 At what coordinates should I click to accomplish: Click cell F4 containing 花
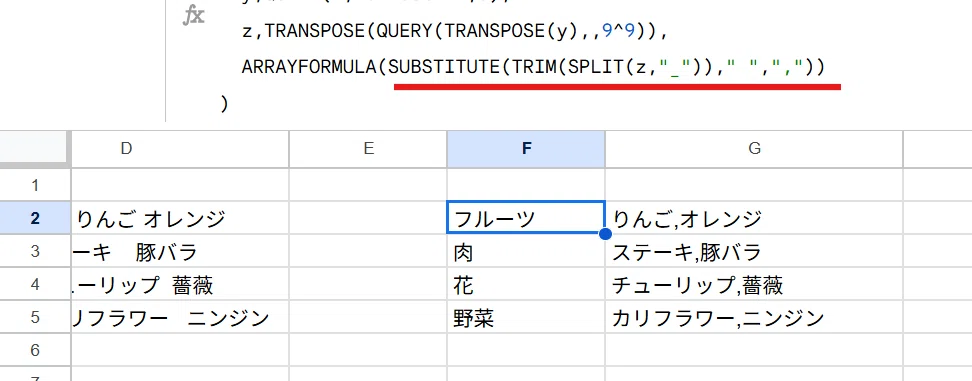526,285
